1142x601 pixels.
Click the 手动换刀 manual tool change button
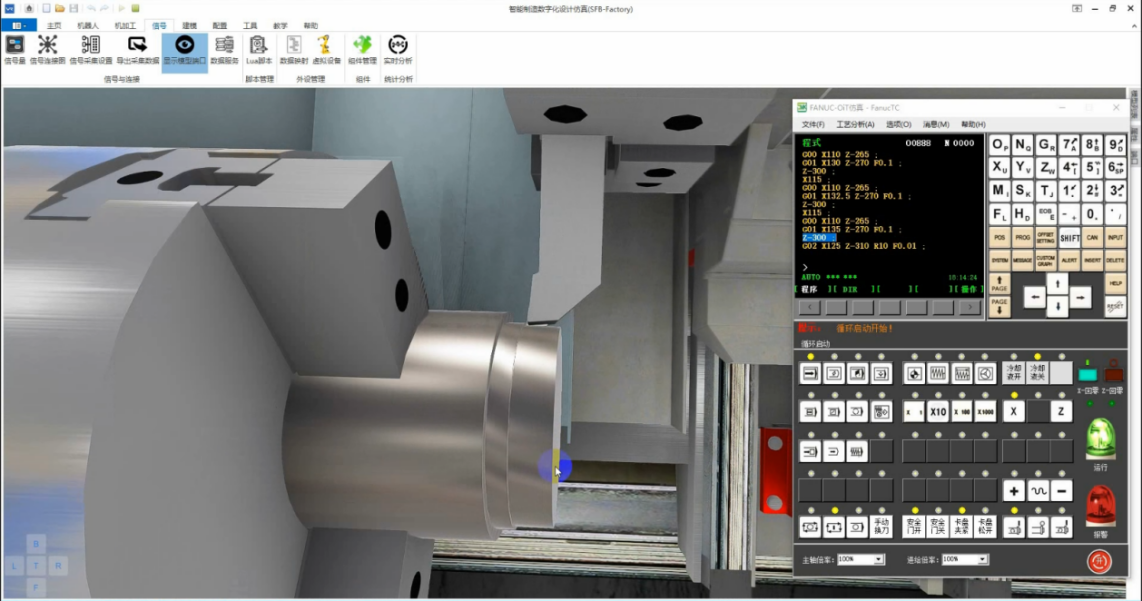pos(881,526)
